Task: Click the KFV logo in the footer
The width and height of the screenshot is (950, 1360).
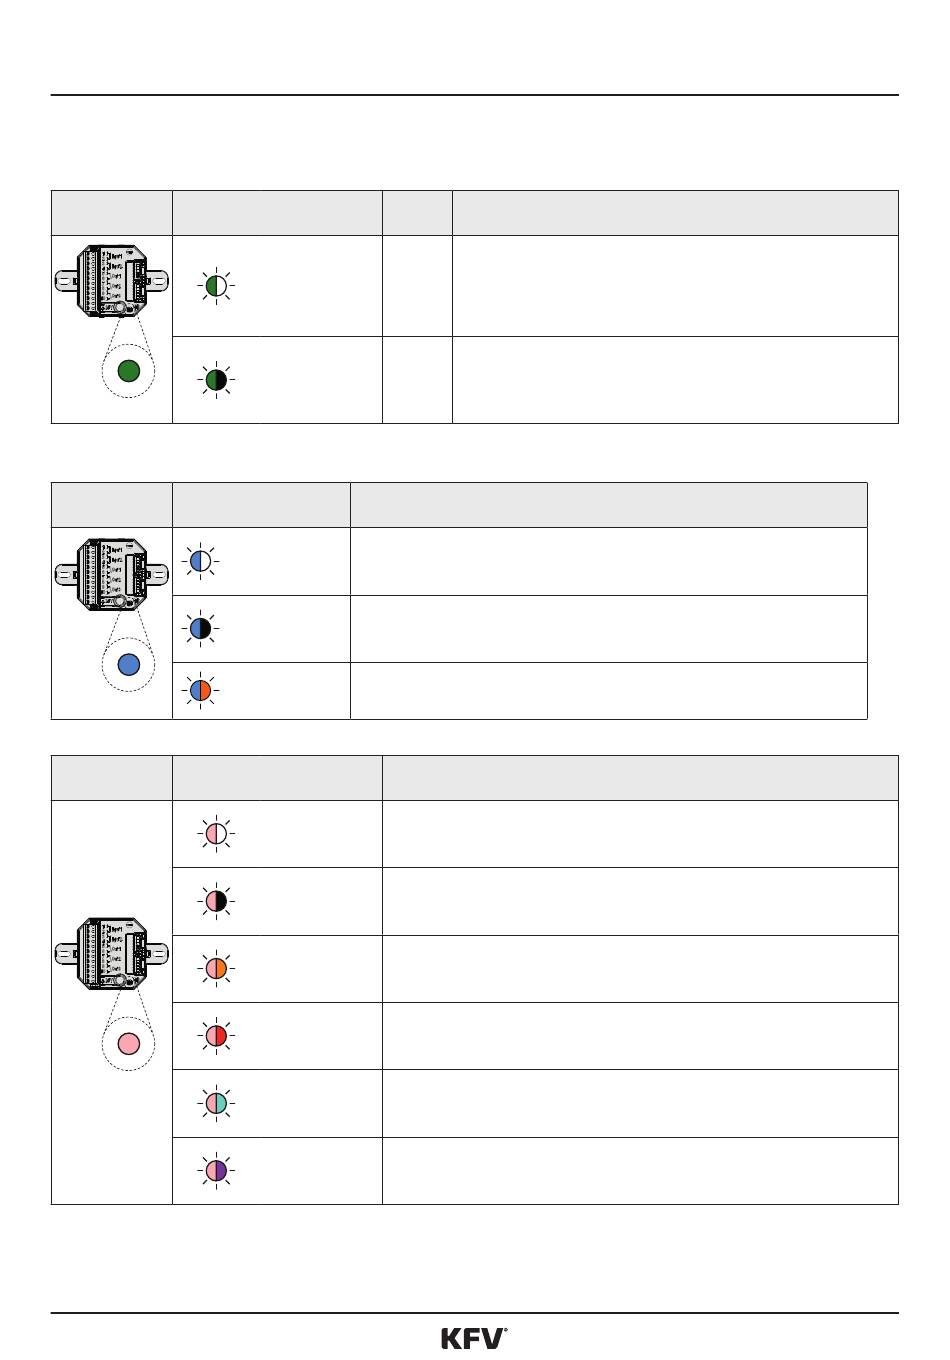Action: tap(474, 1338)
